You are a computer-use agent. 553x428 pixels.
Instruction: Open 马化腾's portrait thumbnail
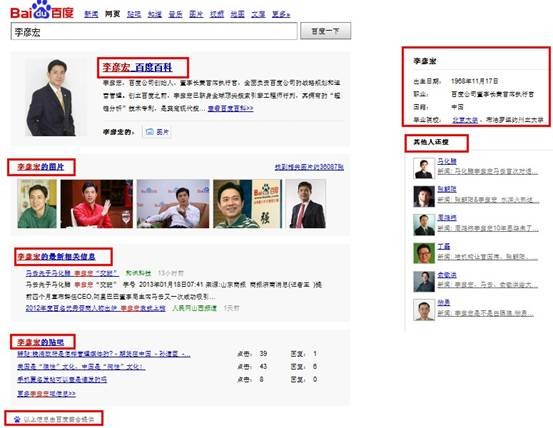[x=424, y=168]
